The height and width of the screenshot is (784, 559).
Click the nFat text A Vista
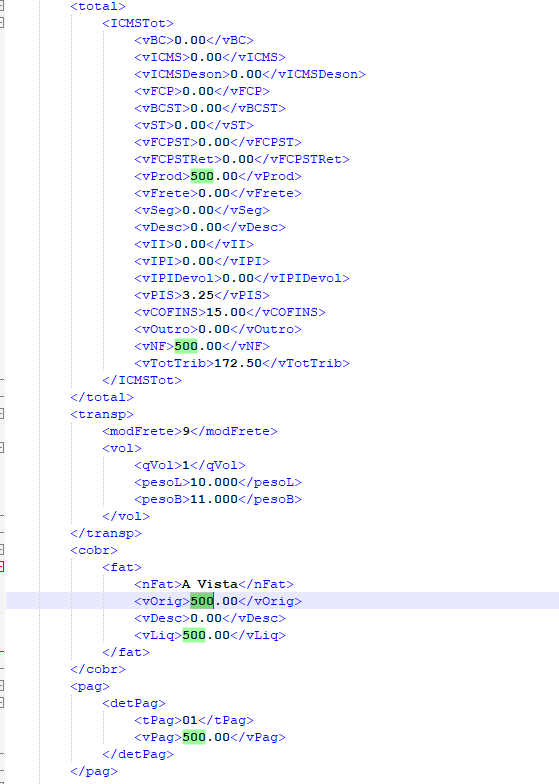pyautogui.click(x=210, y=584)
